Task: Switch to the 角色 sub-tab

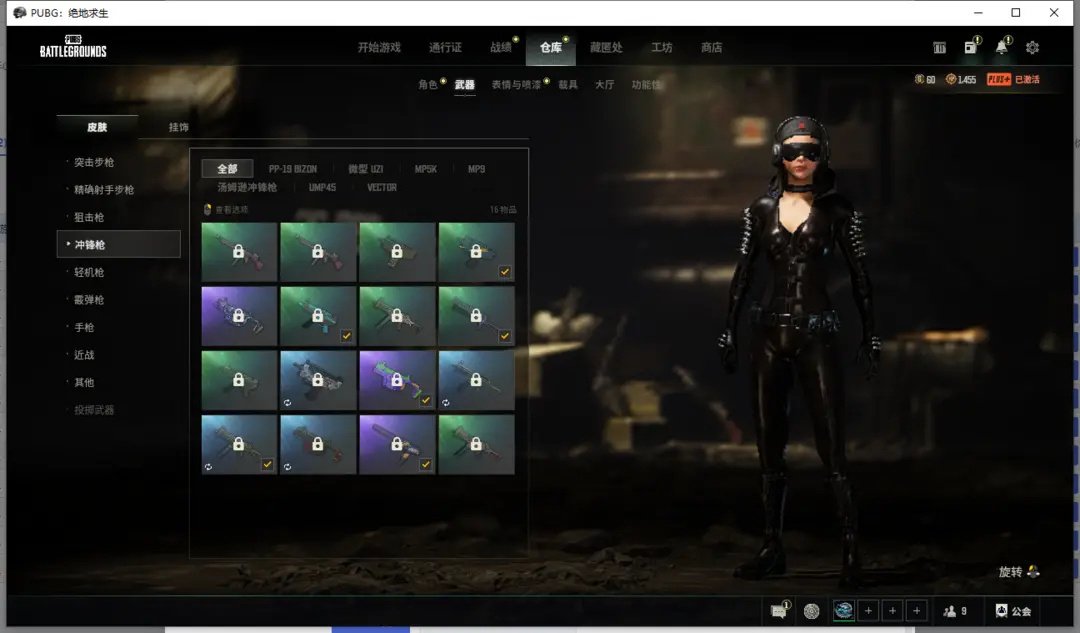Action: tap(428, 85)
